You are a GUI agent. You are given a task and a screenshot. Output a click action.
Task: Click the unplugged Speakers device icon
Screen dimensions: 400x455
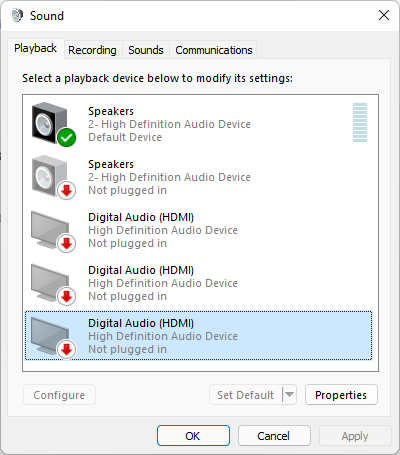pos(53,177)
